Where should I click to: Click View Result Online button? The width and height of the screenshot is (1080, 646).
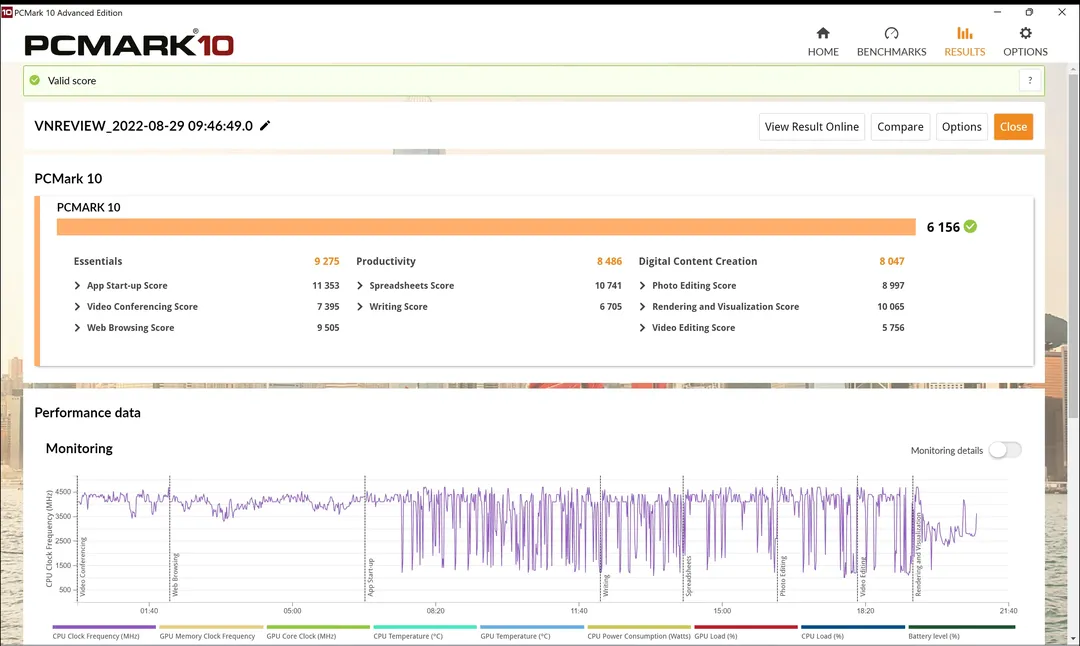coord(811,127)
